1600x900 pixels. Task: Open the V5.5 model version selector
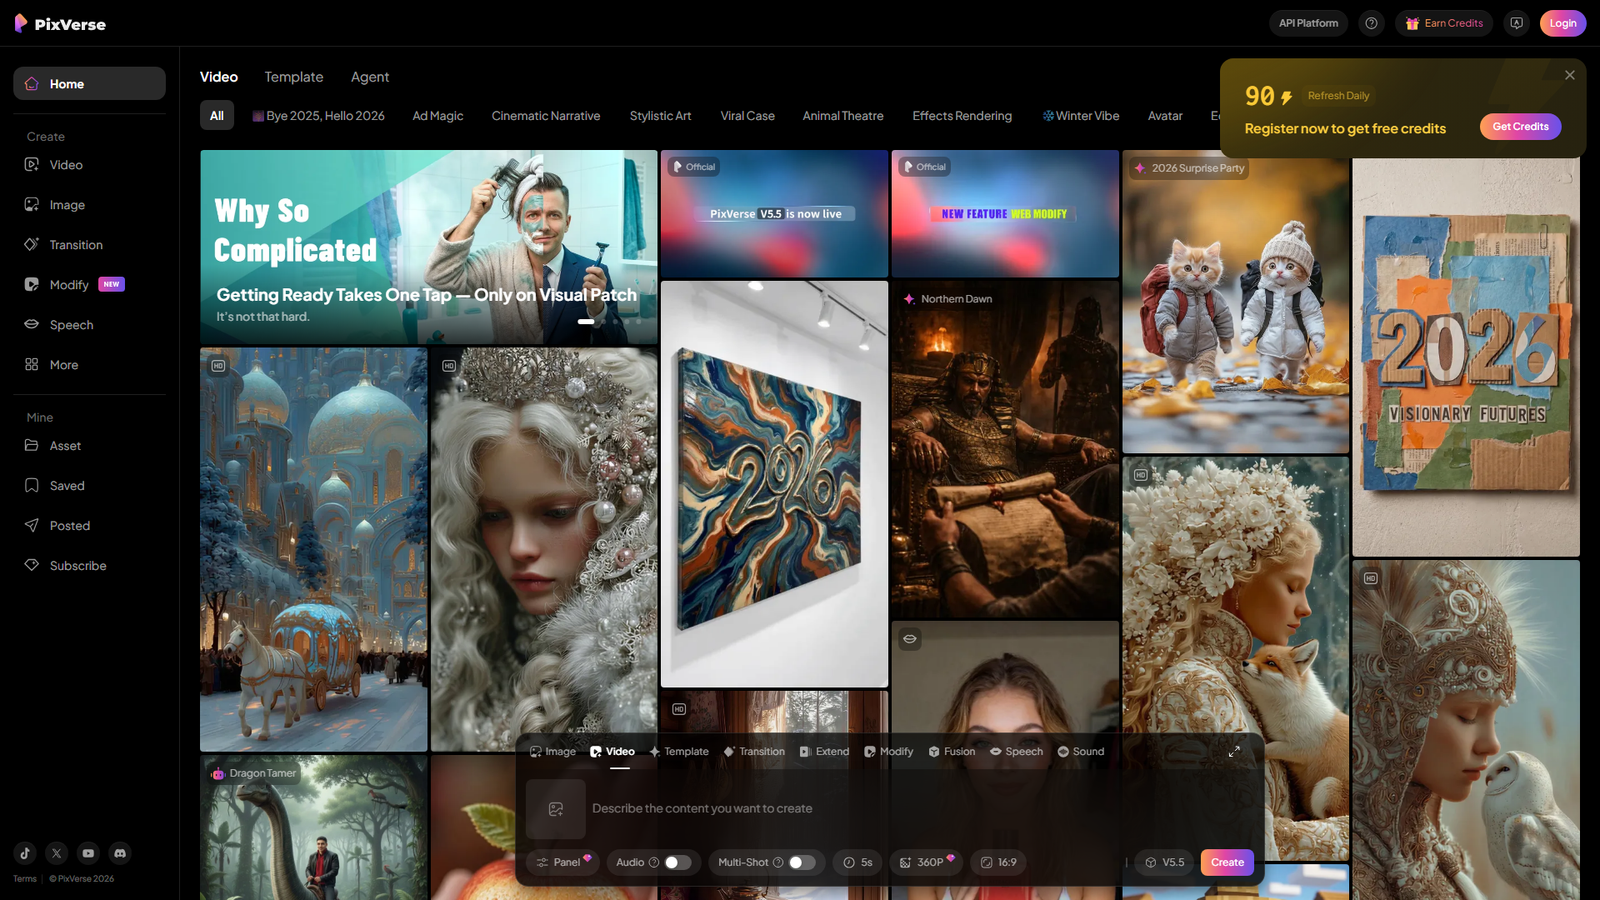click(1164, 862)
